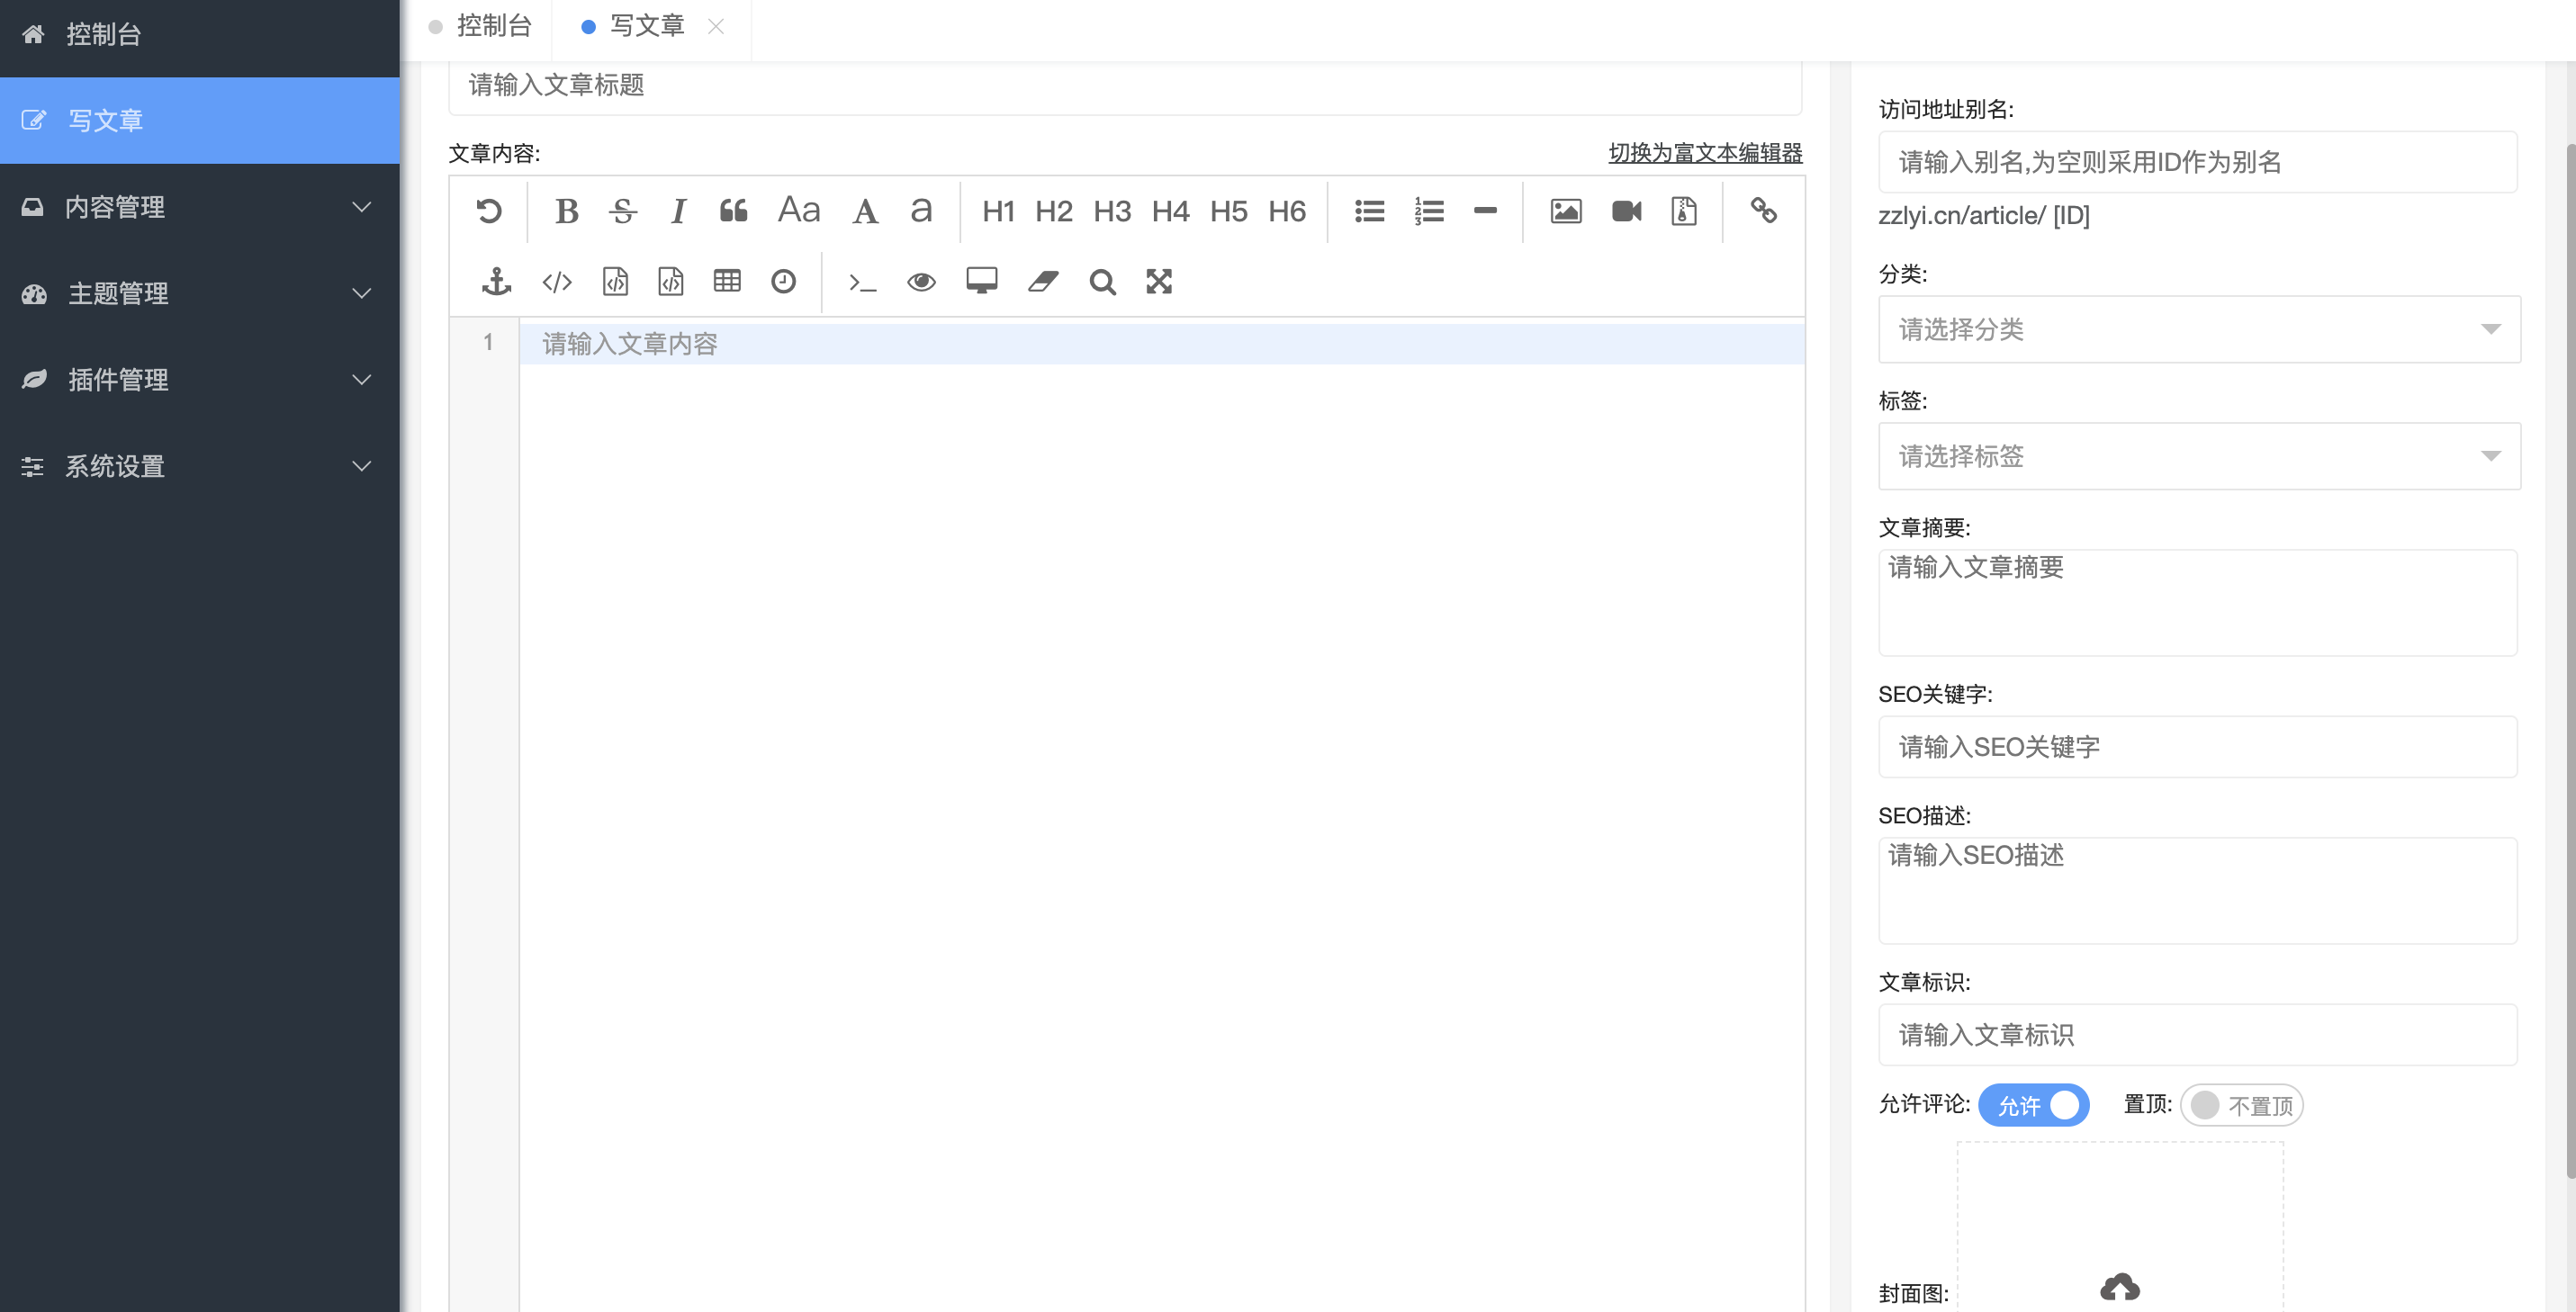Click into the 文章摘要 textarea
This screenshot has width=2576, height=1312.
(2197, 603)
